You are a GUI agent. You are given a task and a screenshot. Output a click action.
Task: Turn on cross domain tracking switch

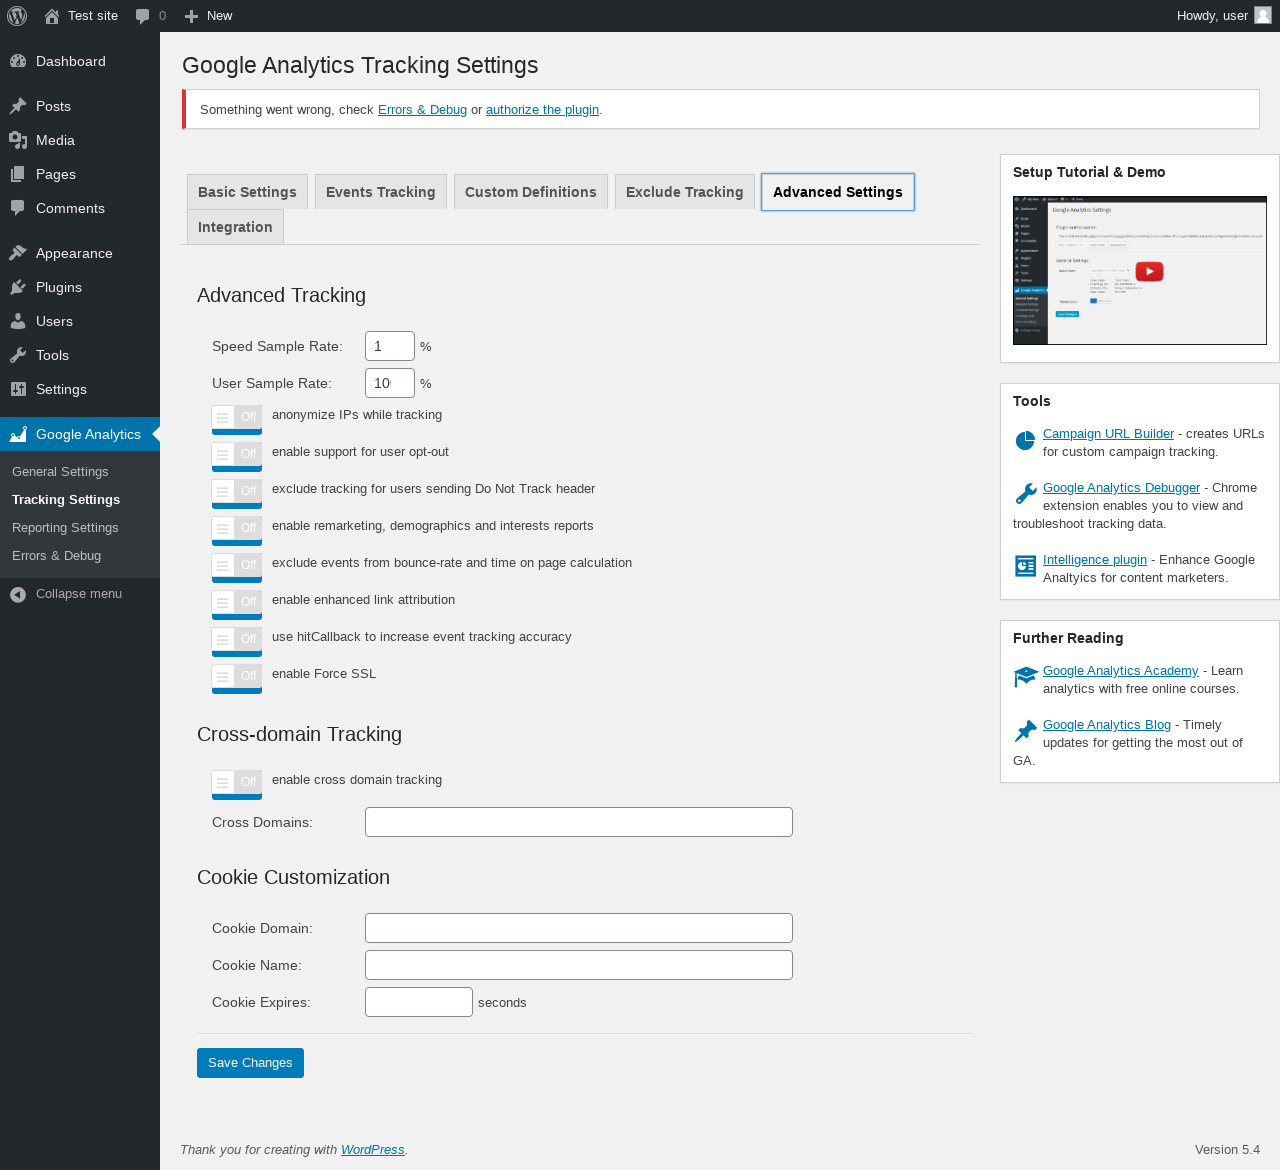[x=236, y=783]
